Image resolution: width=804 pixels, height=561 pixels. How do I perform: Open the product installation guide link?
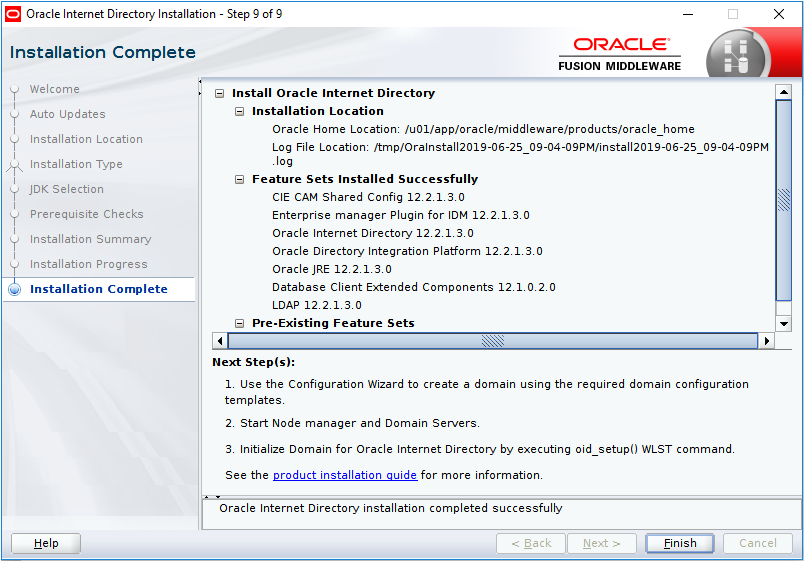[x=344, y=475]
